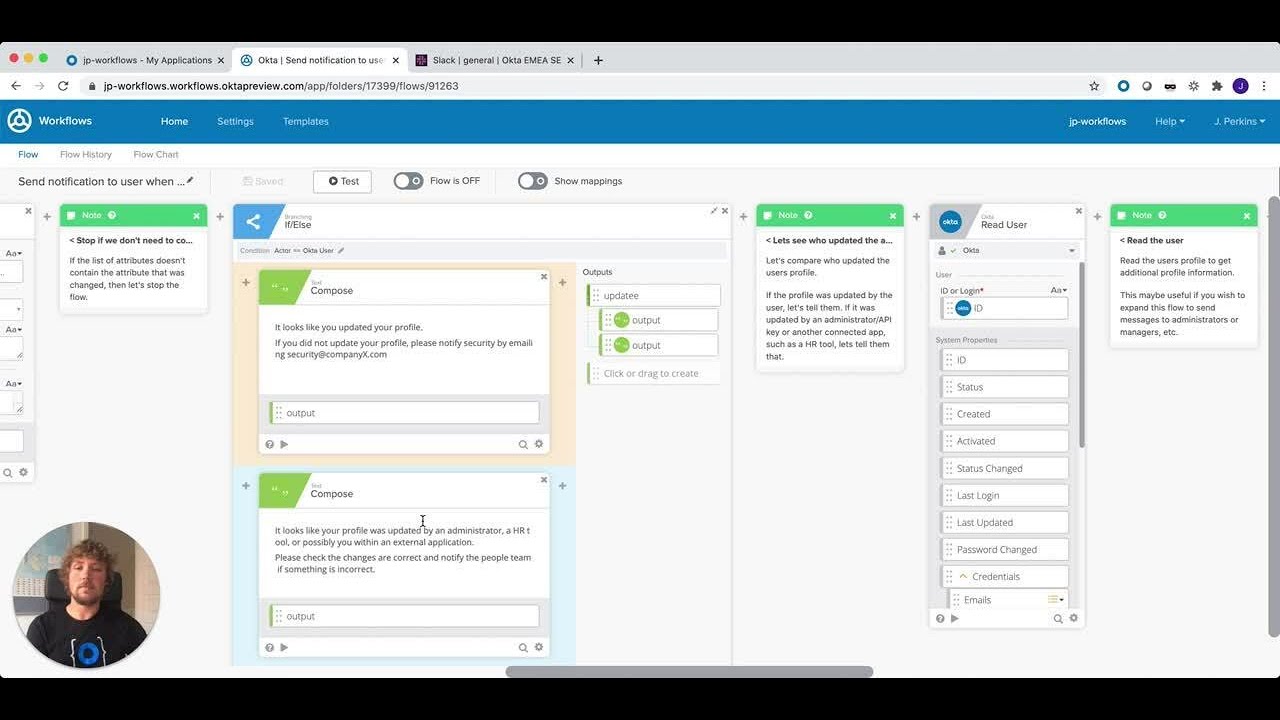Go to Home in top navigation

pyautogui.click(x=174, y=121)
